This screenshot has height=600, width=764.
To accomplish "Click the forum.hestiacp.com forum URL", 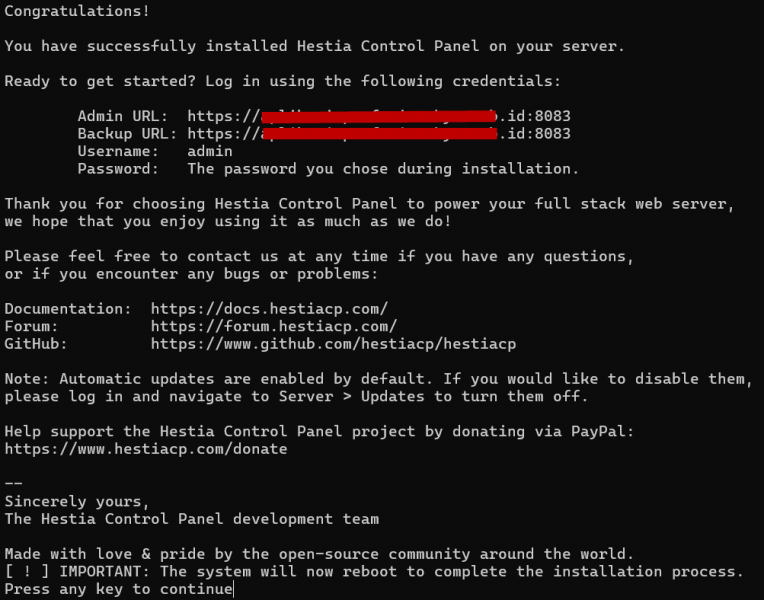I will click(x=274, y=327).
